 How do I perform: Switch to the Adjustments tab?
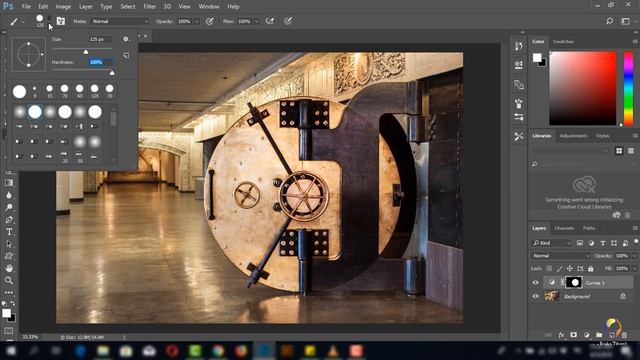point(573,136)
